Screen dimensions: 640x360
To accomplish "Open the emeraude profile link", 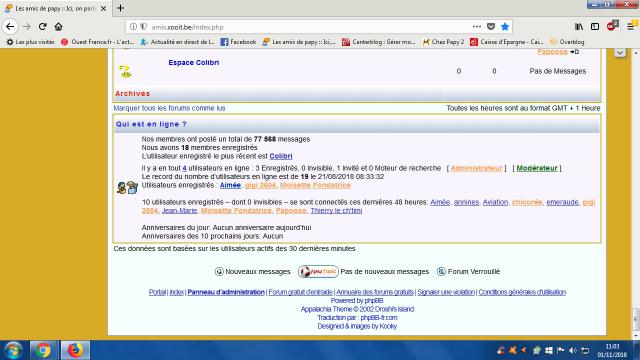I will pos(562,202).
